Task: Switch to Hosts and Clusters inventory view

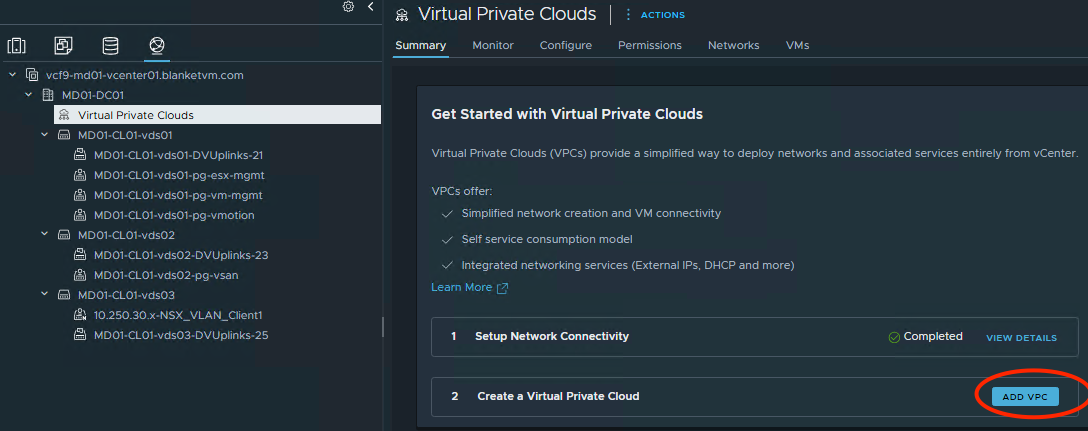Action: click(x=17, y=46)
